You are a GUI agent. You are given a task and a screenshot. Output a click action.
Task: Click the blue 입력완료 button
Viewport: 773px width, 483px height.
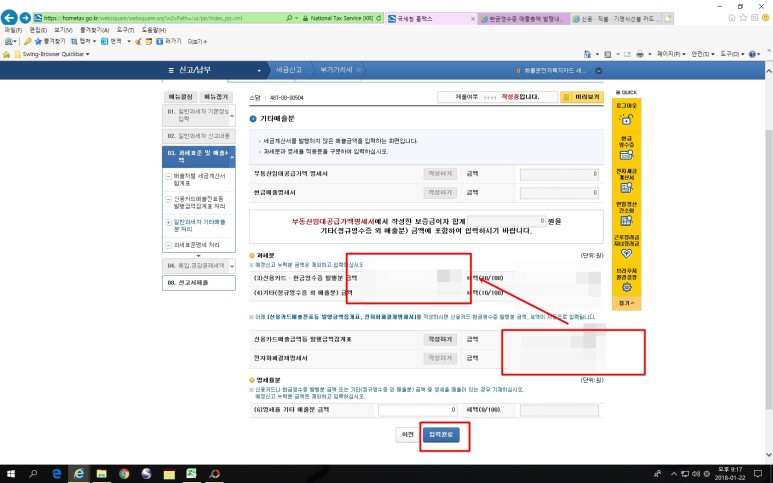click(441, 434)
